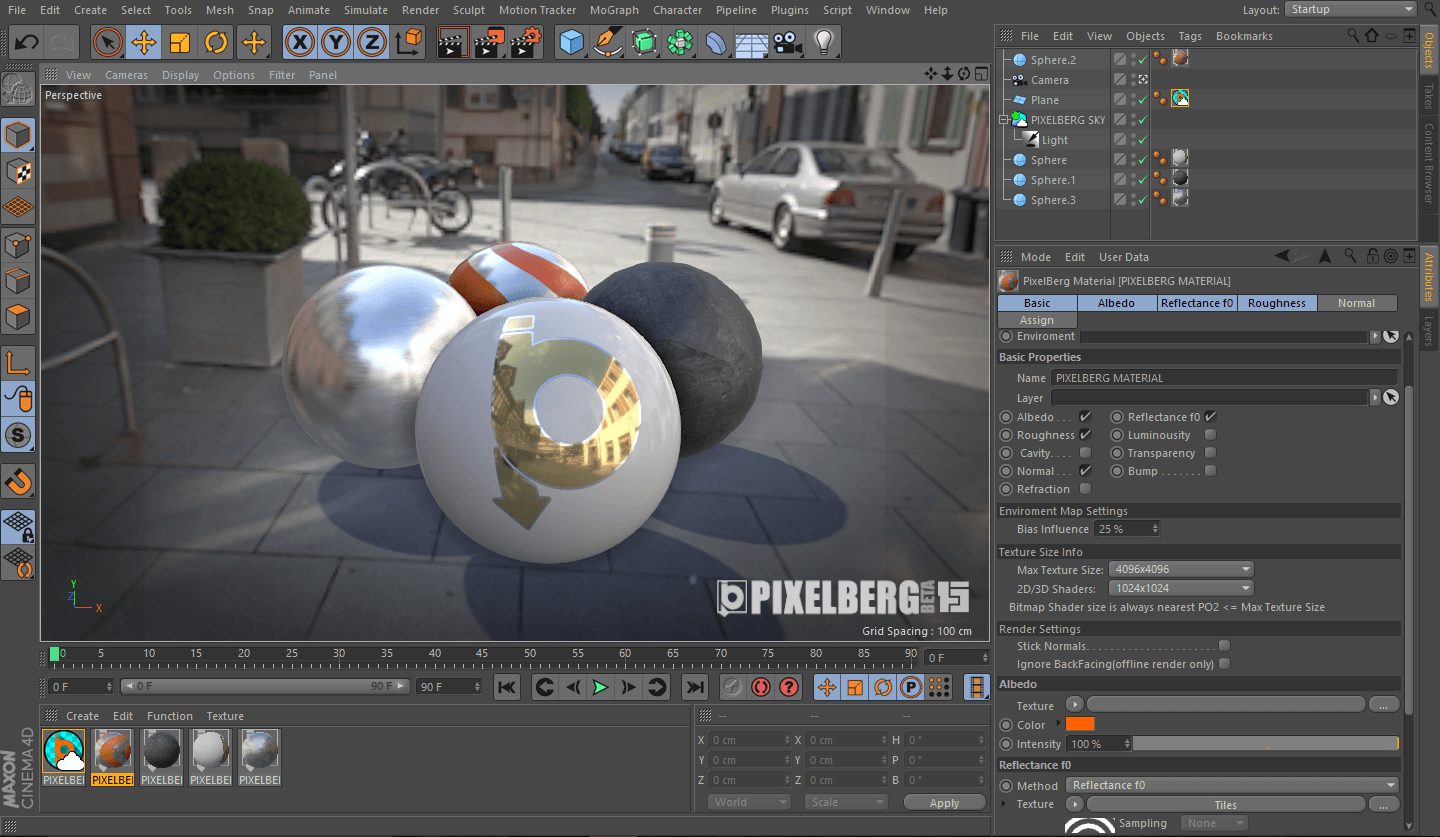Open the MoGraph menu

(613, 10)
